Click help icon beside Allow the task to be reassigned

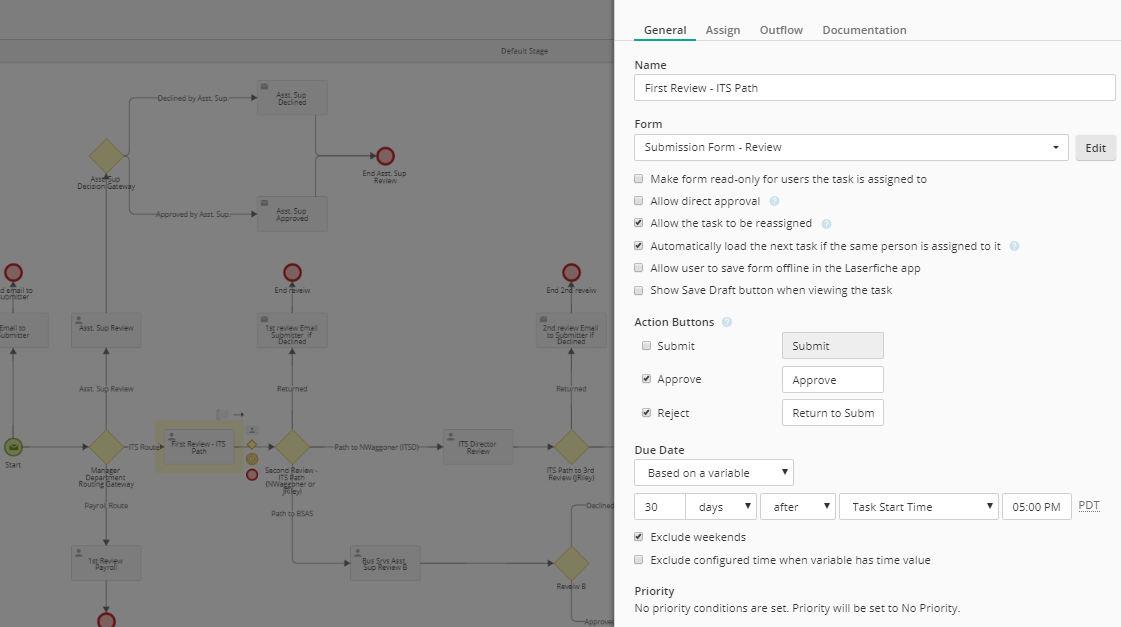827,224
